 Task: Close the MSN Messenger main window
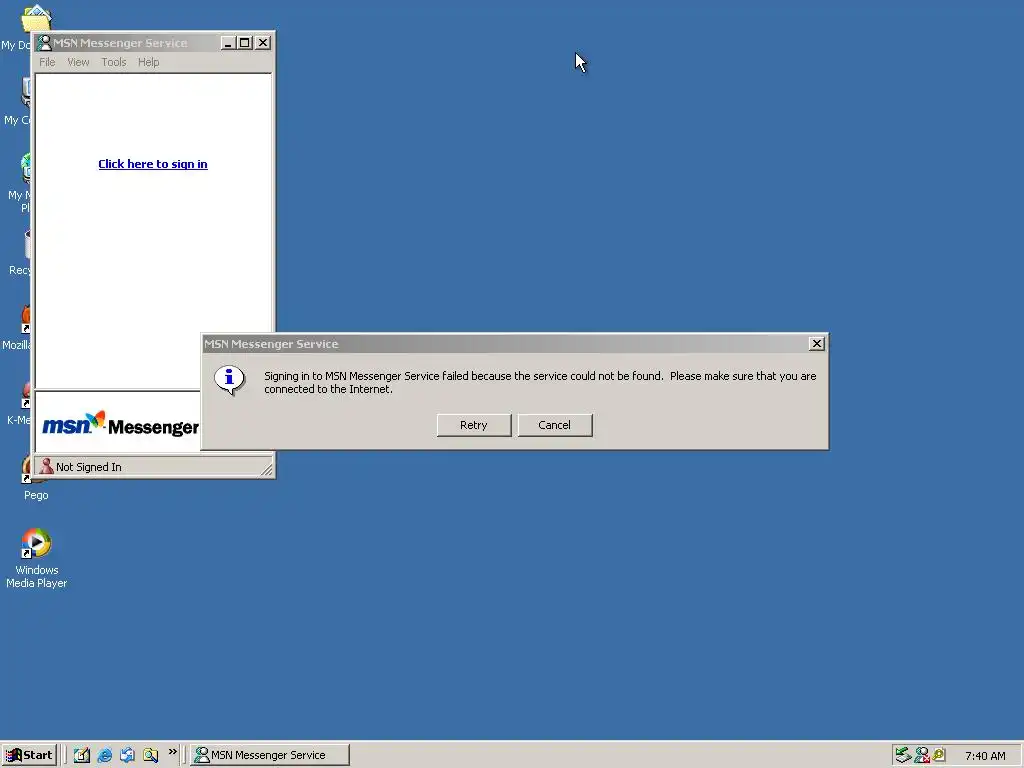click(x=263, y=43)
